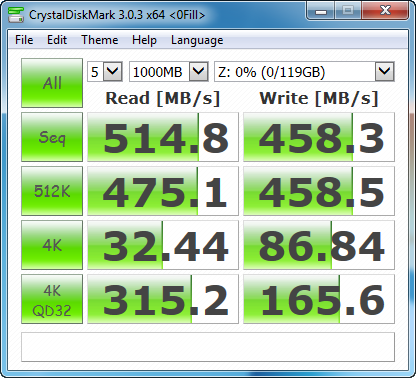Select Seq write result 458.3
The width and height of the screenshot is (416, 378).
(x=319, y=137)
